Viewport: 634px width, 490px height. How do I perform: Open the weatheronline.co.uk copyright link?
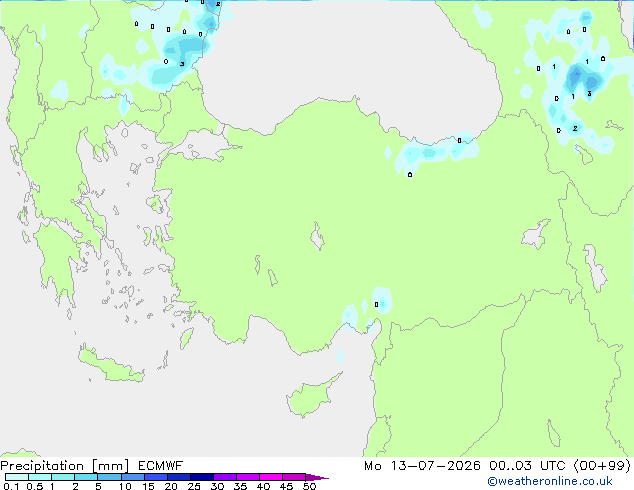(550, 481)
